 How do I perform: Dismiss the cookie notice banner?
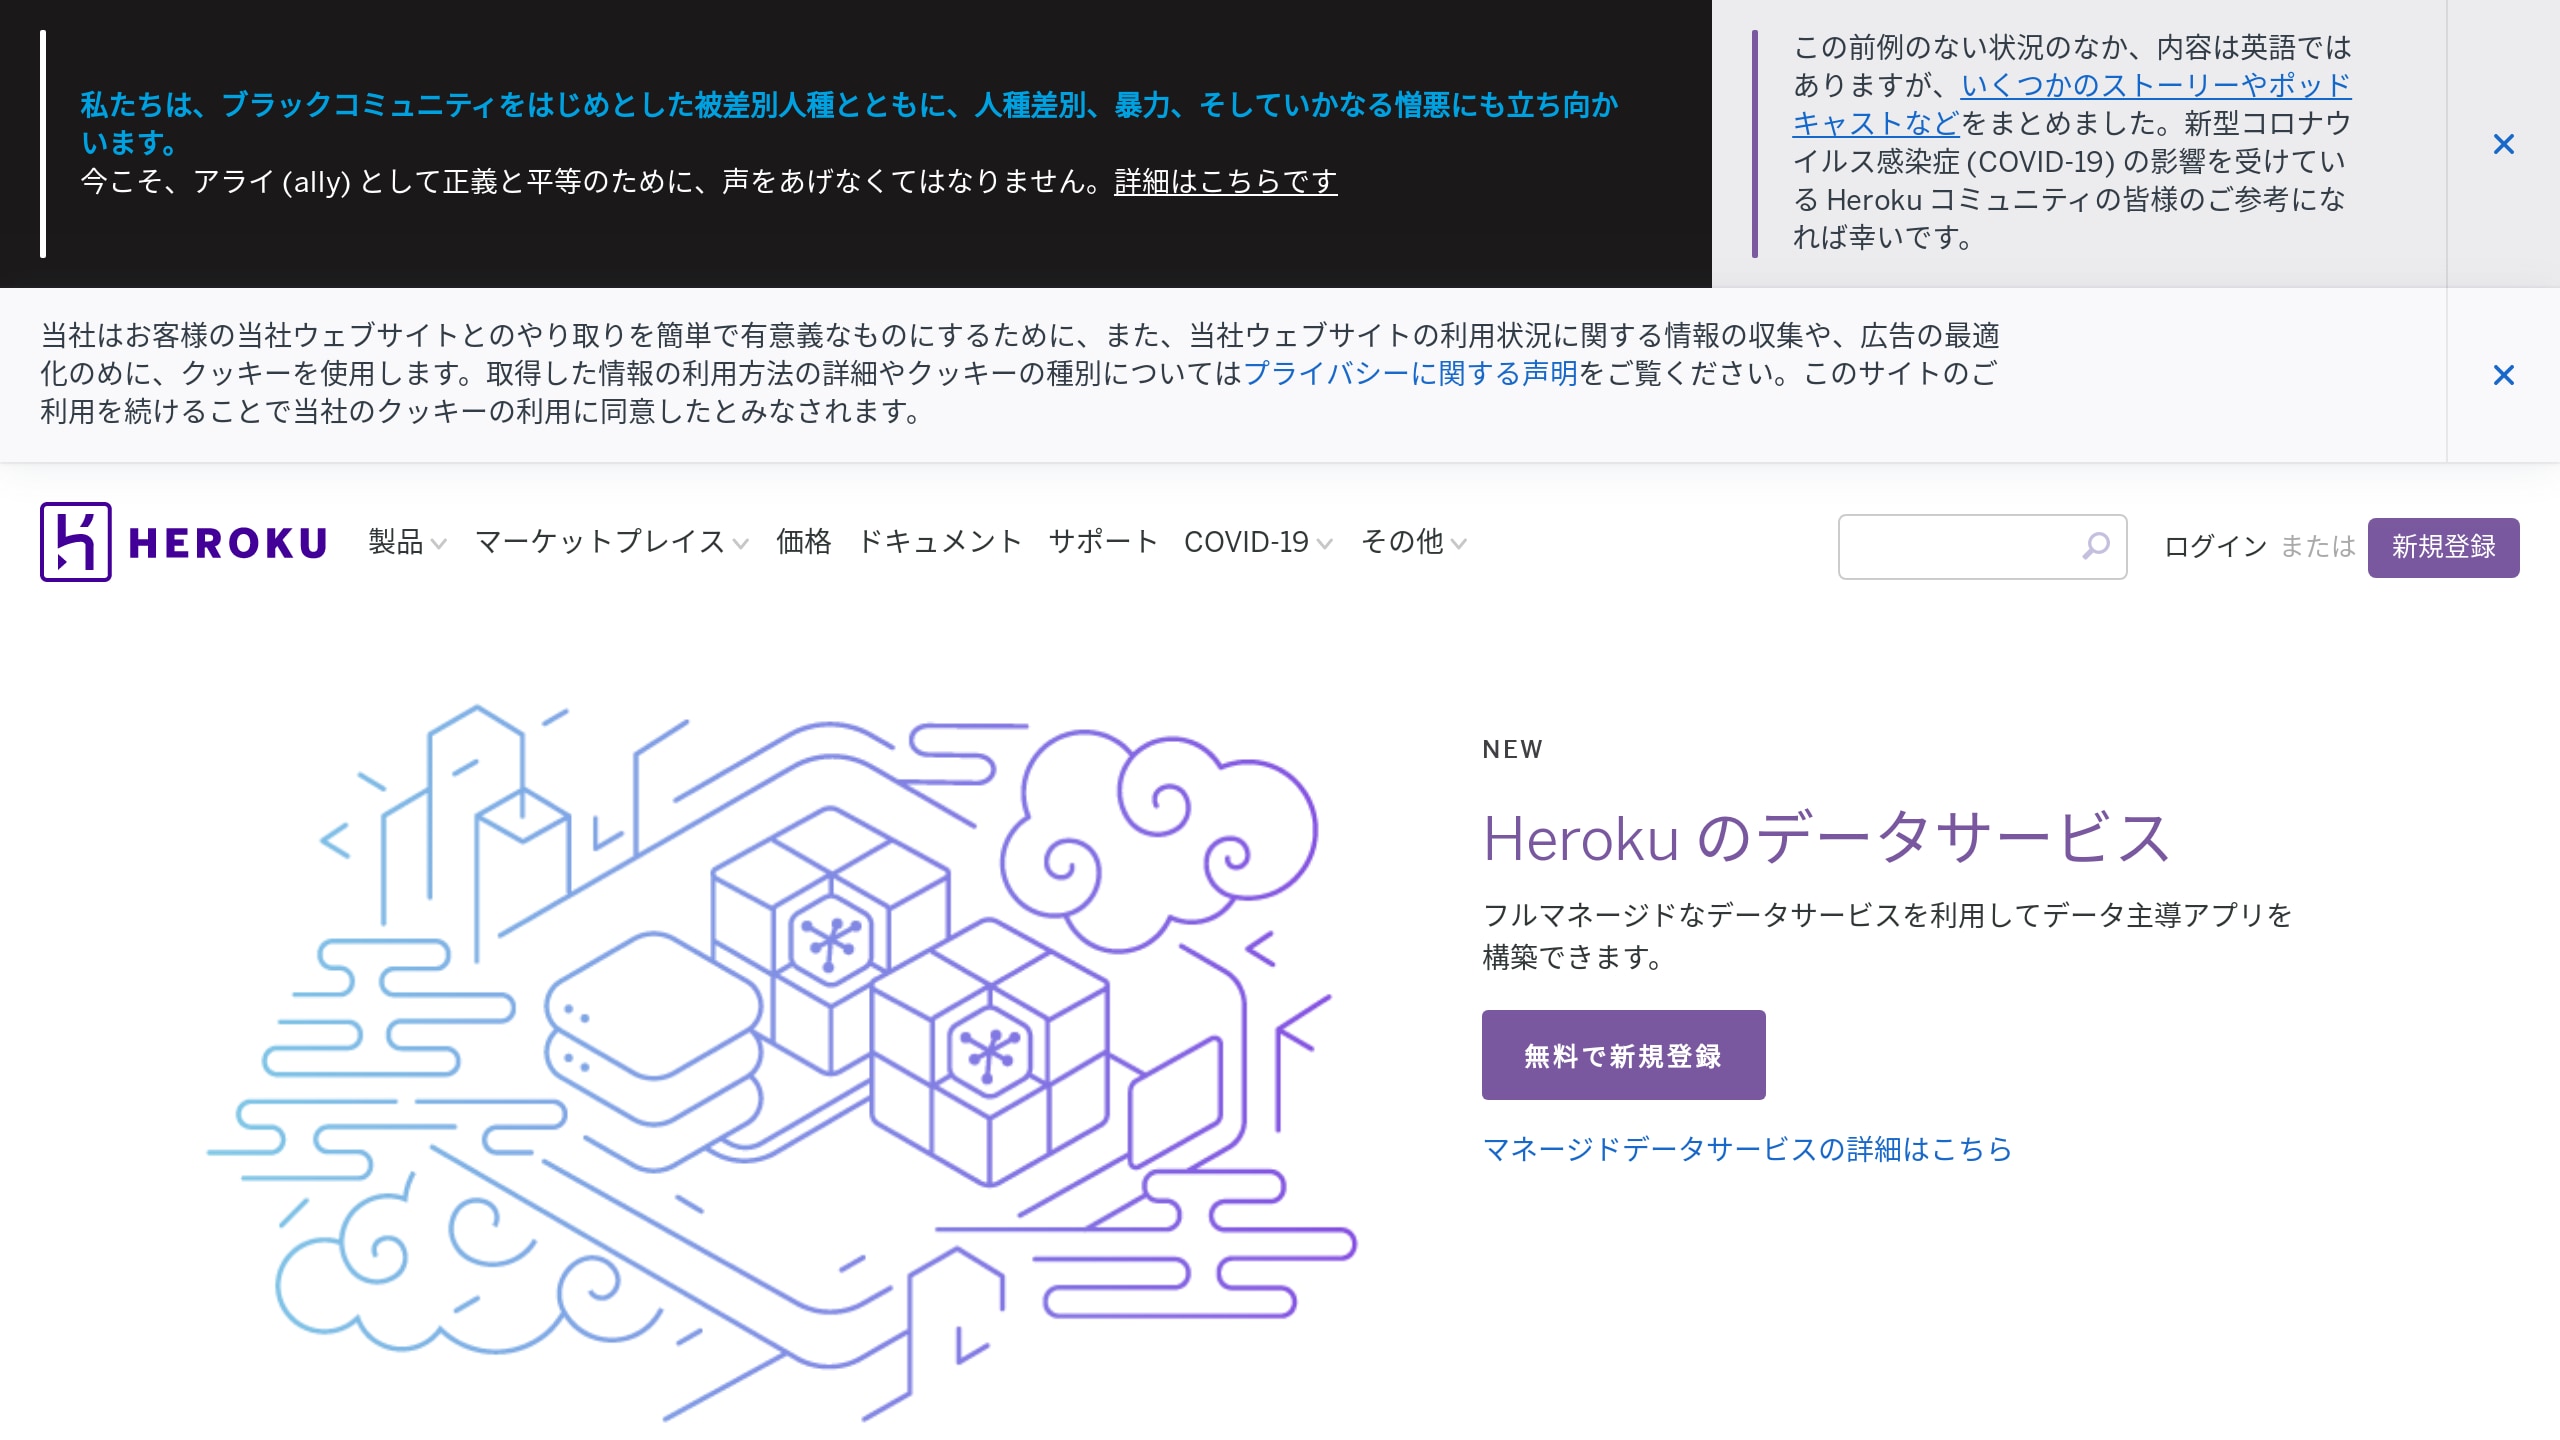pos(2503,375)
